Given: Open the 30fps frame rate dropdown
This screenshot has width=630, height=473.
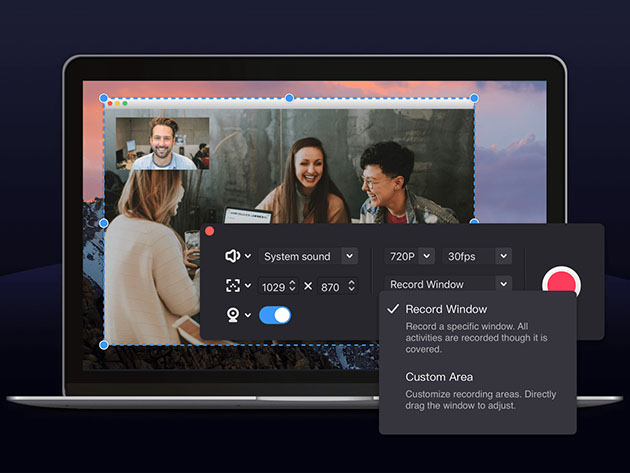Looking at the screenshot, I should click(477, 256).
